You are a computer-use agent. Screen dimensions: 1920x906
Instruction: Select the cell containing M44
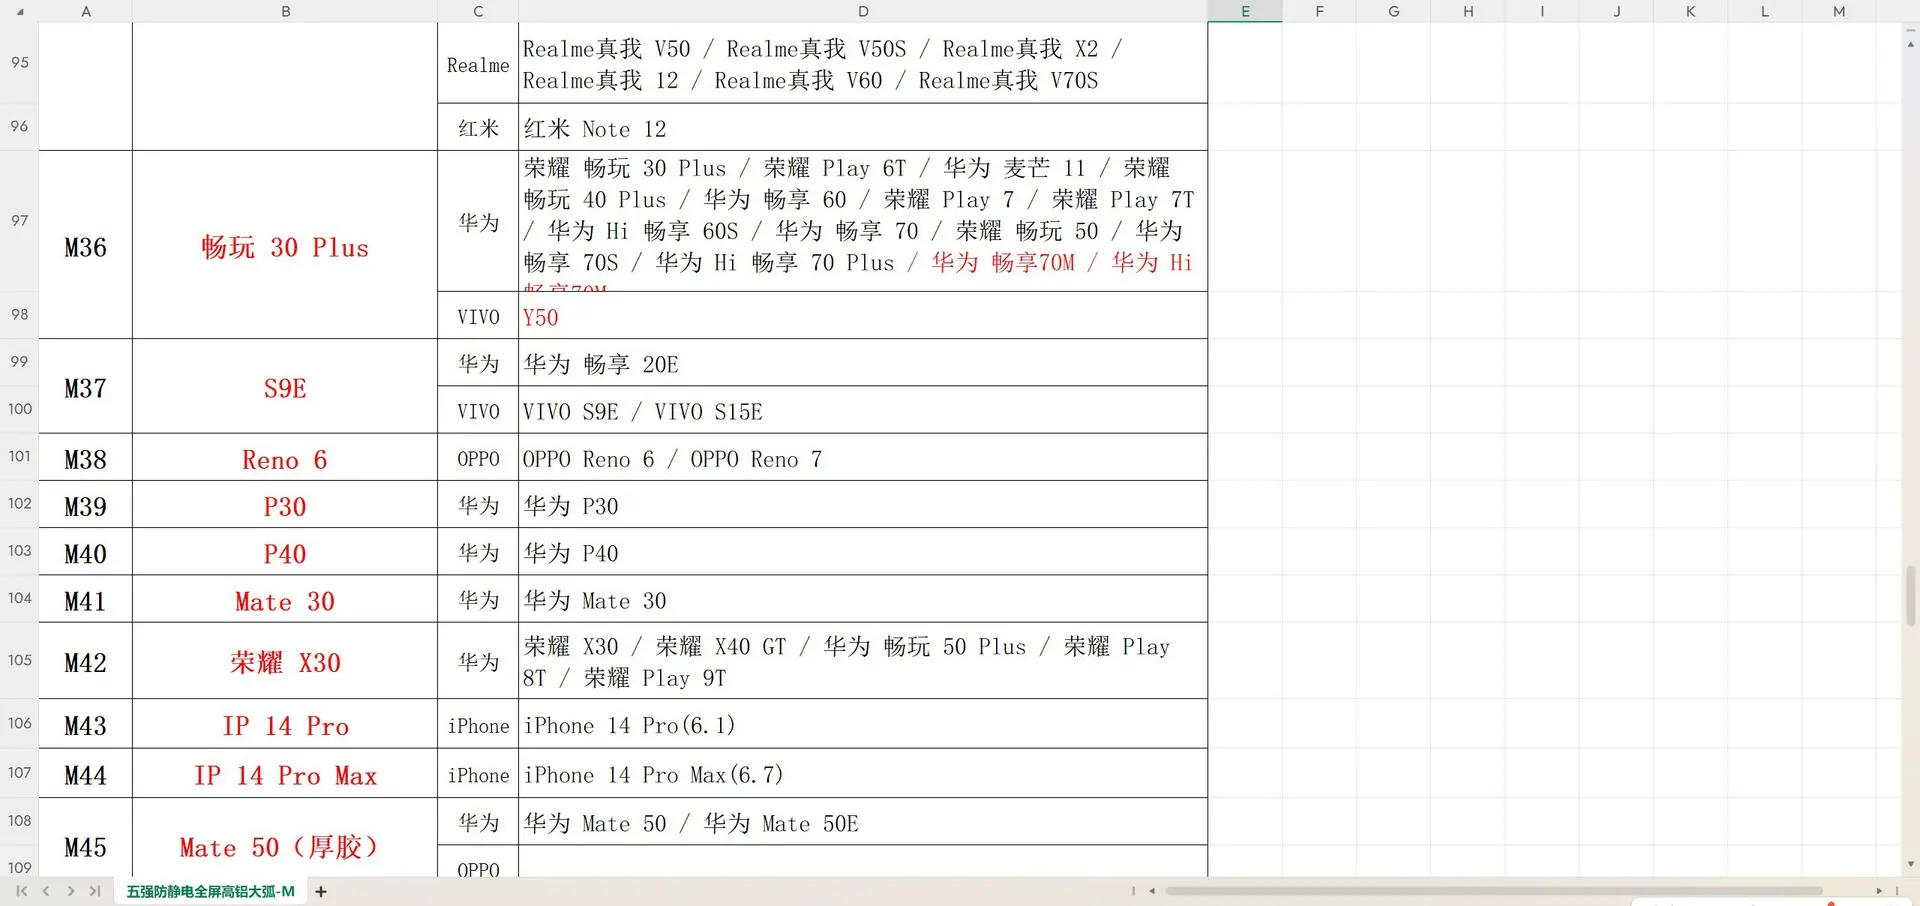pos(86,773)
